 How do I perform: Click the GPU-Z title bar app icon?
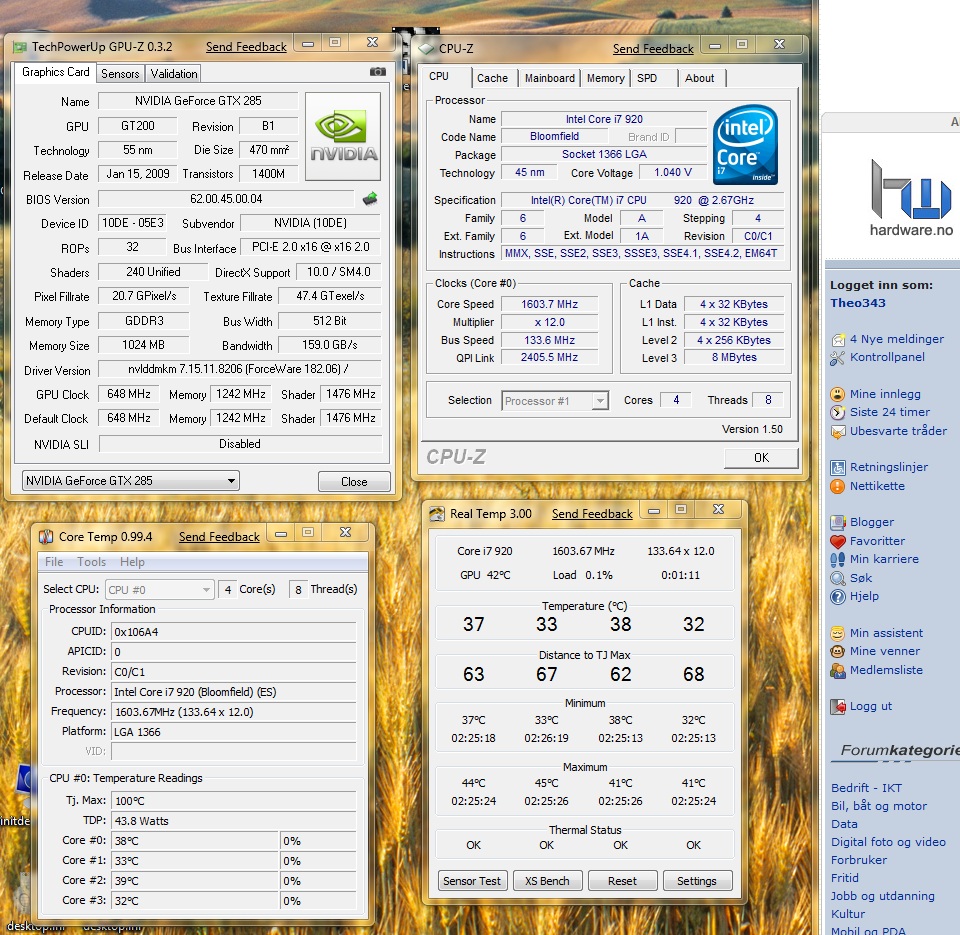20,47
